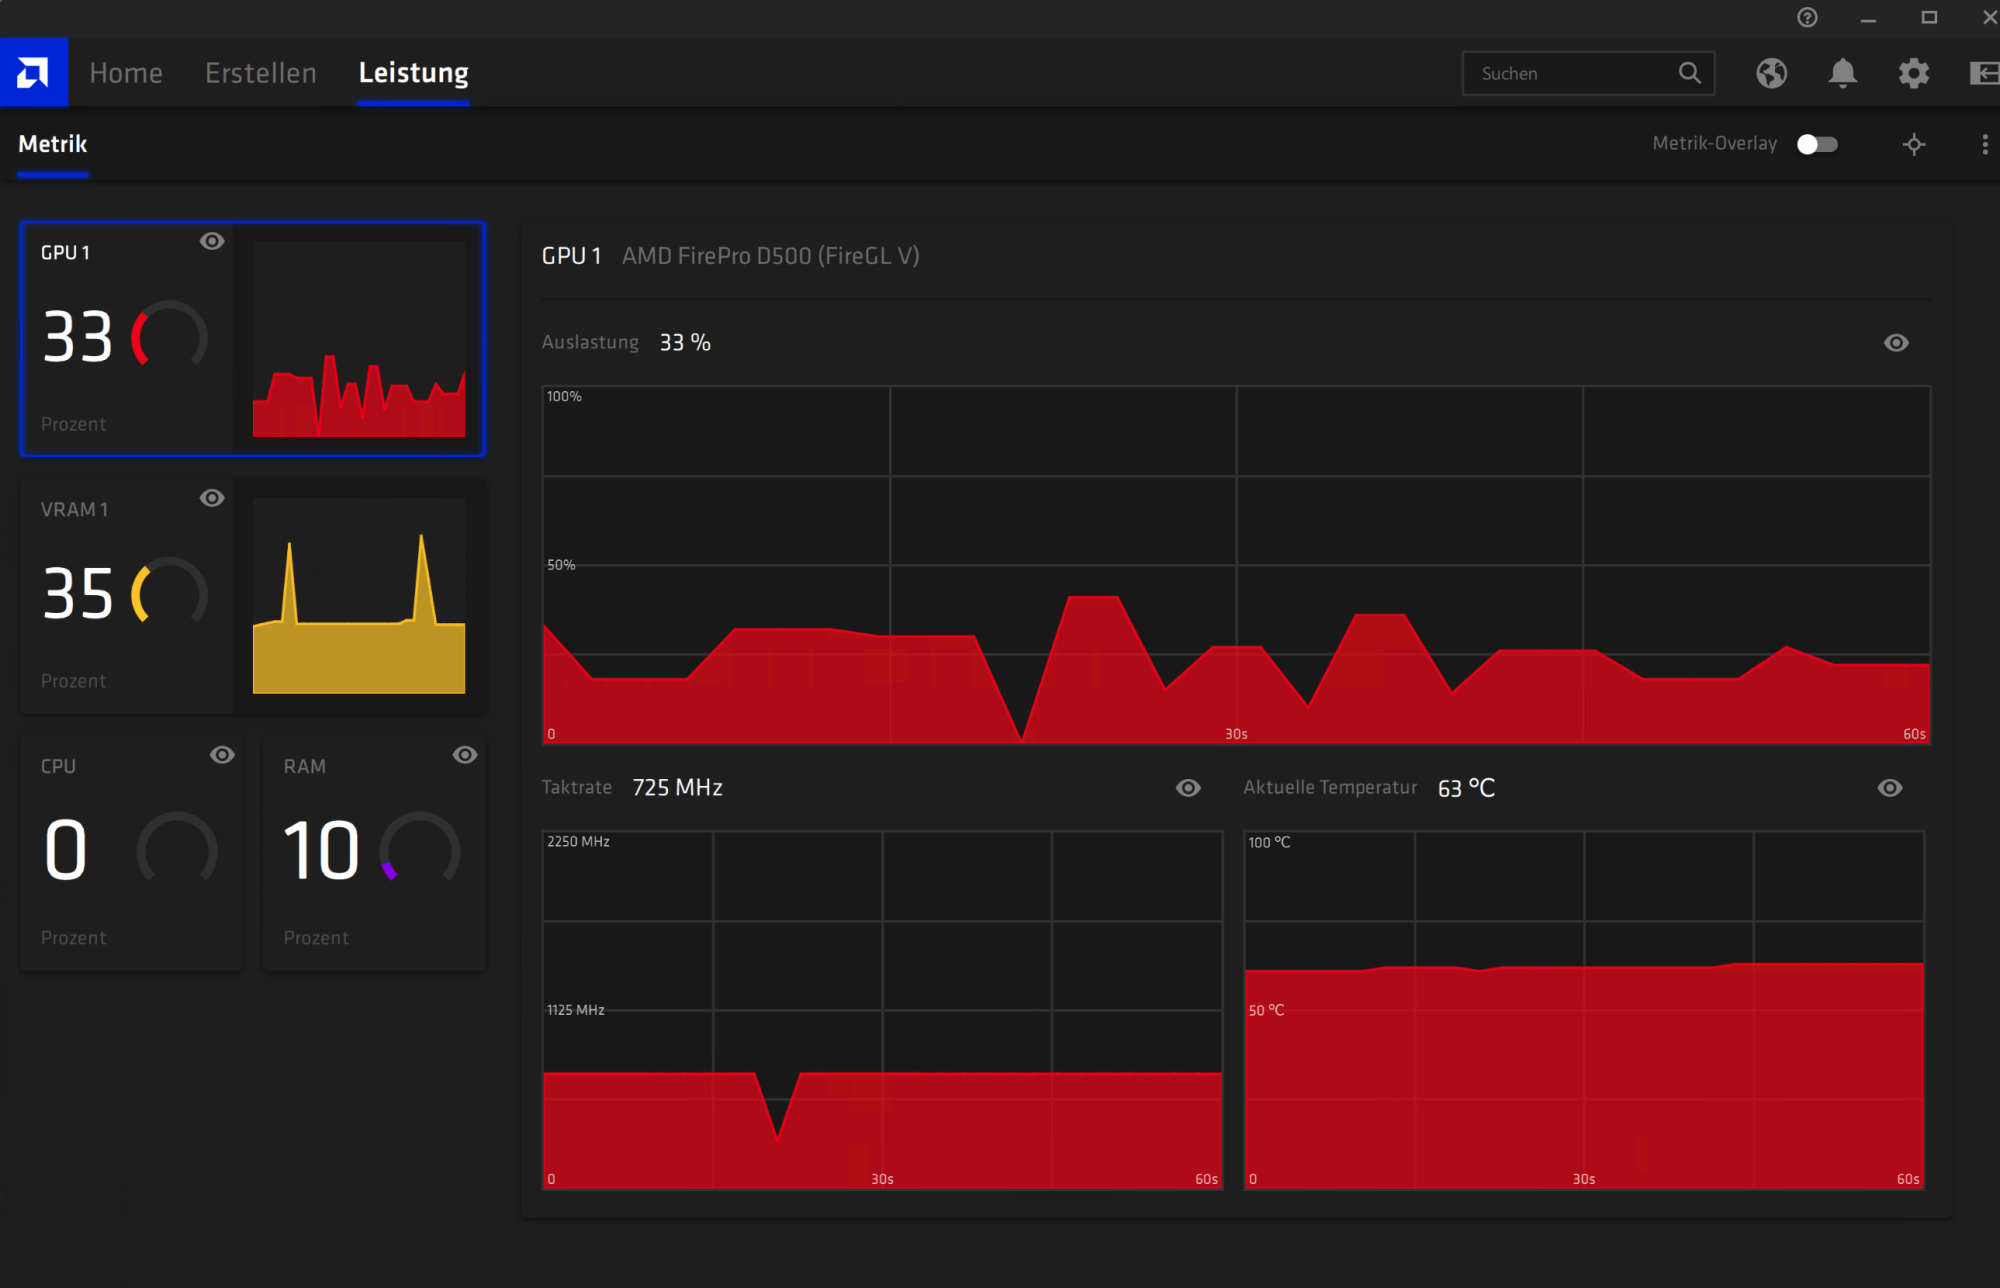Hide the Taktrate graph
2000x1288 pixels.
(x=1188, y=788)
